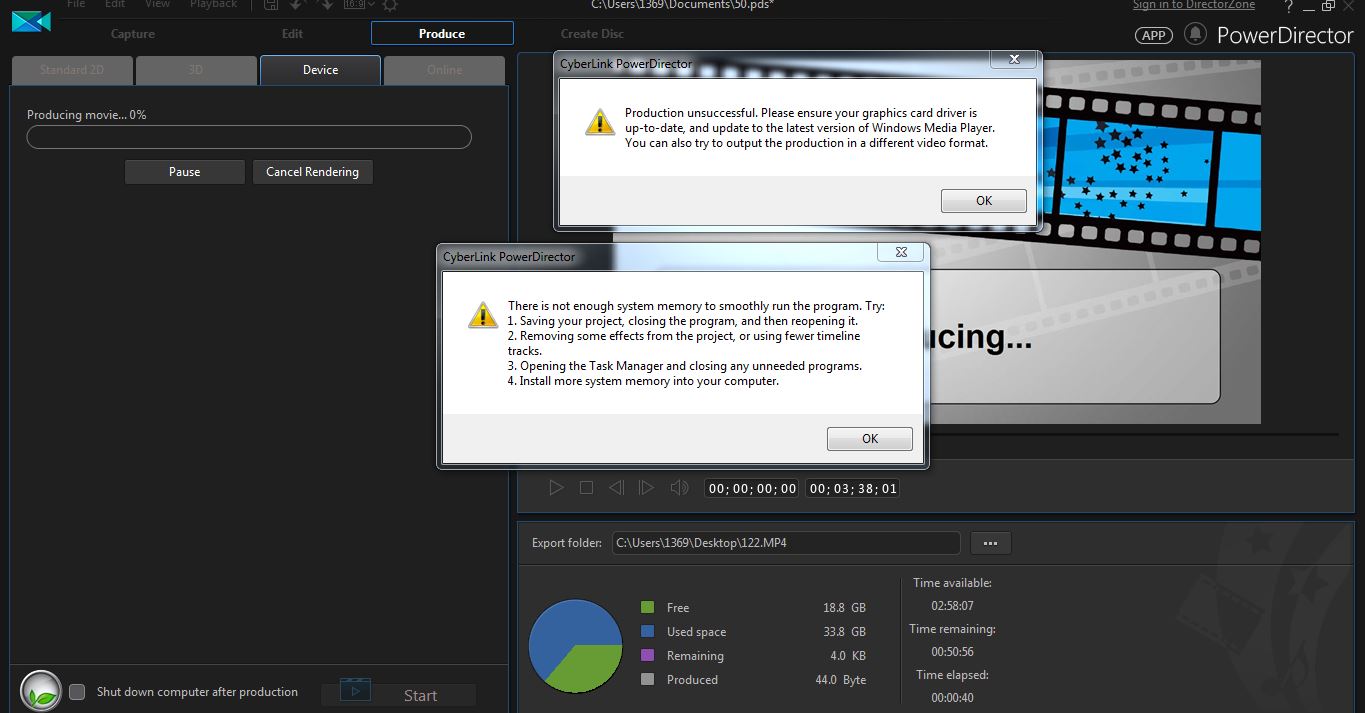The image size is (1365, 713).
Task: Click the stop button below the preview
Action: 587,488
